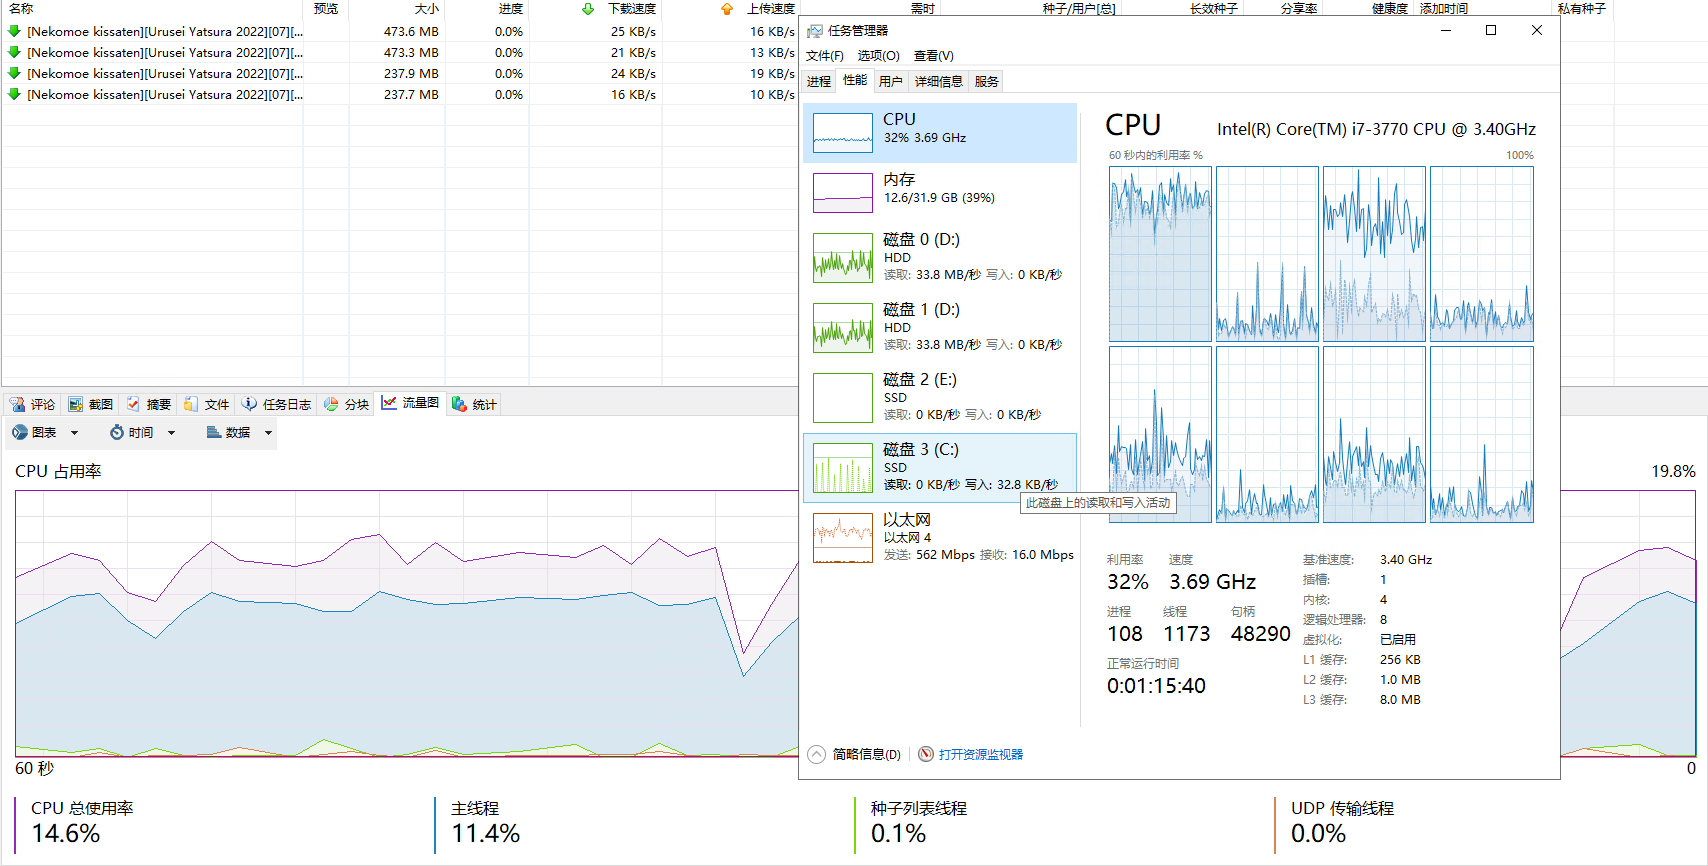1708x866 pixels.
Task: Open the 分块 pieces tab
Action: point(347,405)
